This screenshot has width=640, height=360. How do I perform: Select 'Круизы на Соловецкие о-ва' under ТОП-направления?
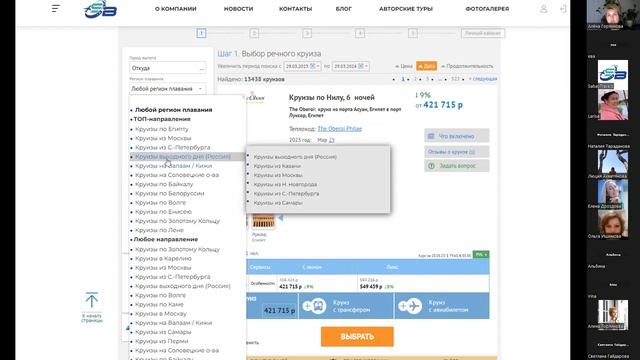177,175
